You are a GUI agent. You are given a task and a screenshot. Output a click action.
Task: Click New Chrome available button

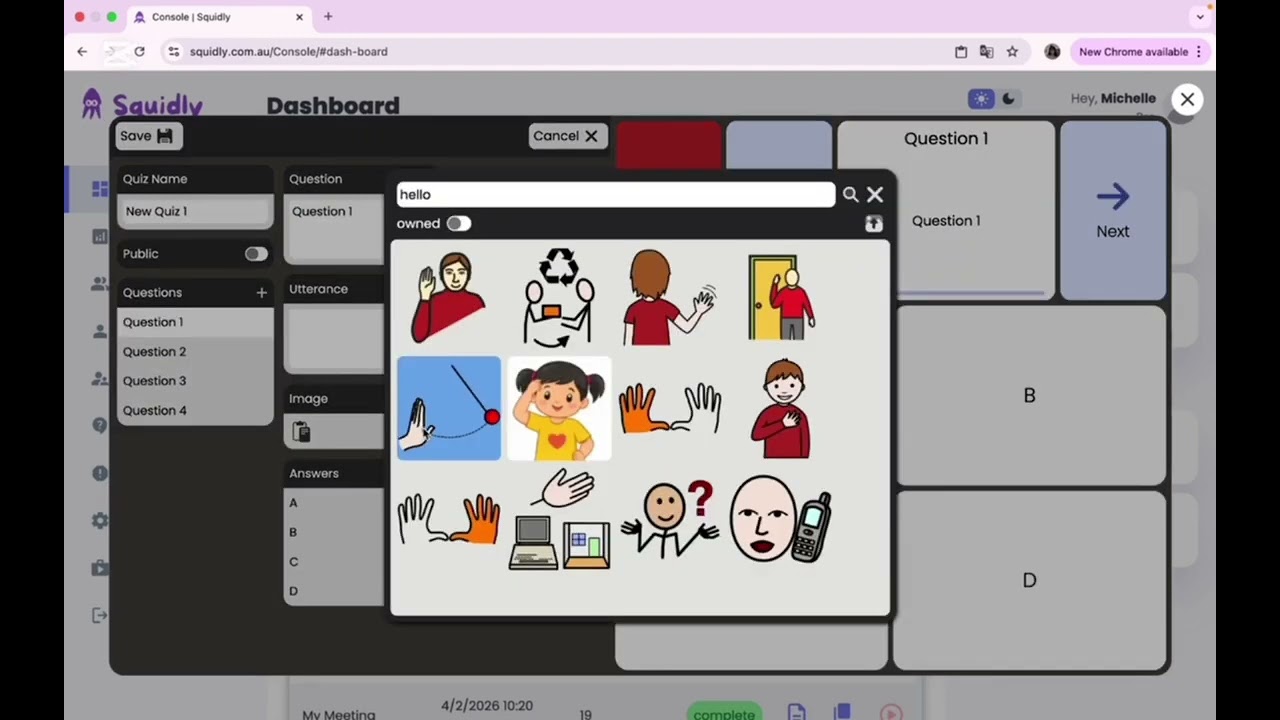[x=1140, y=52]
